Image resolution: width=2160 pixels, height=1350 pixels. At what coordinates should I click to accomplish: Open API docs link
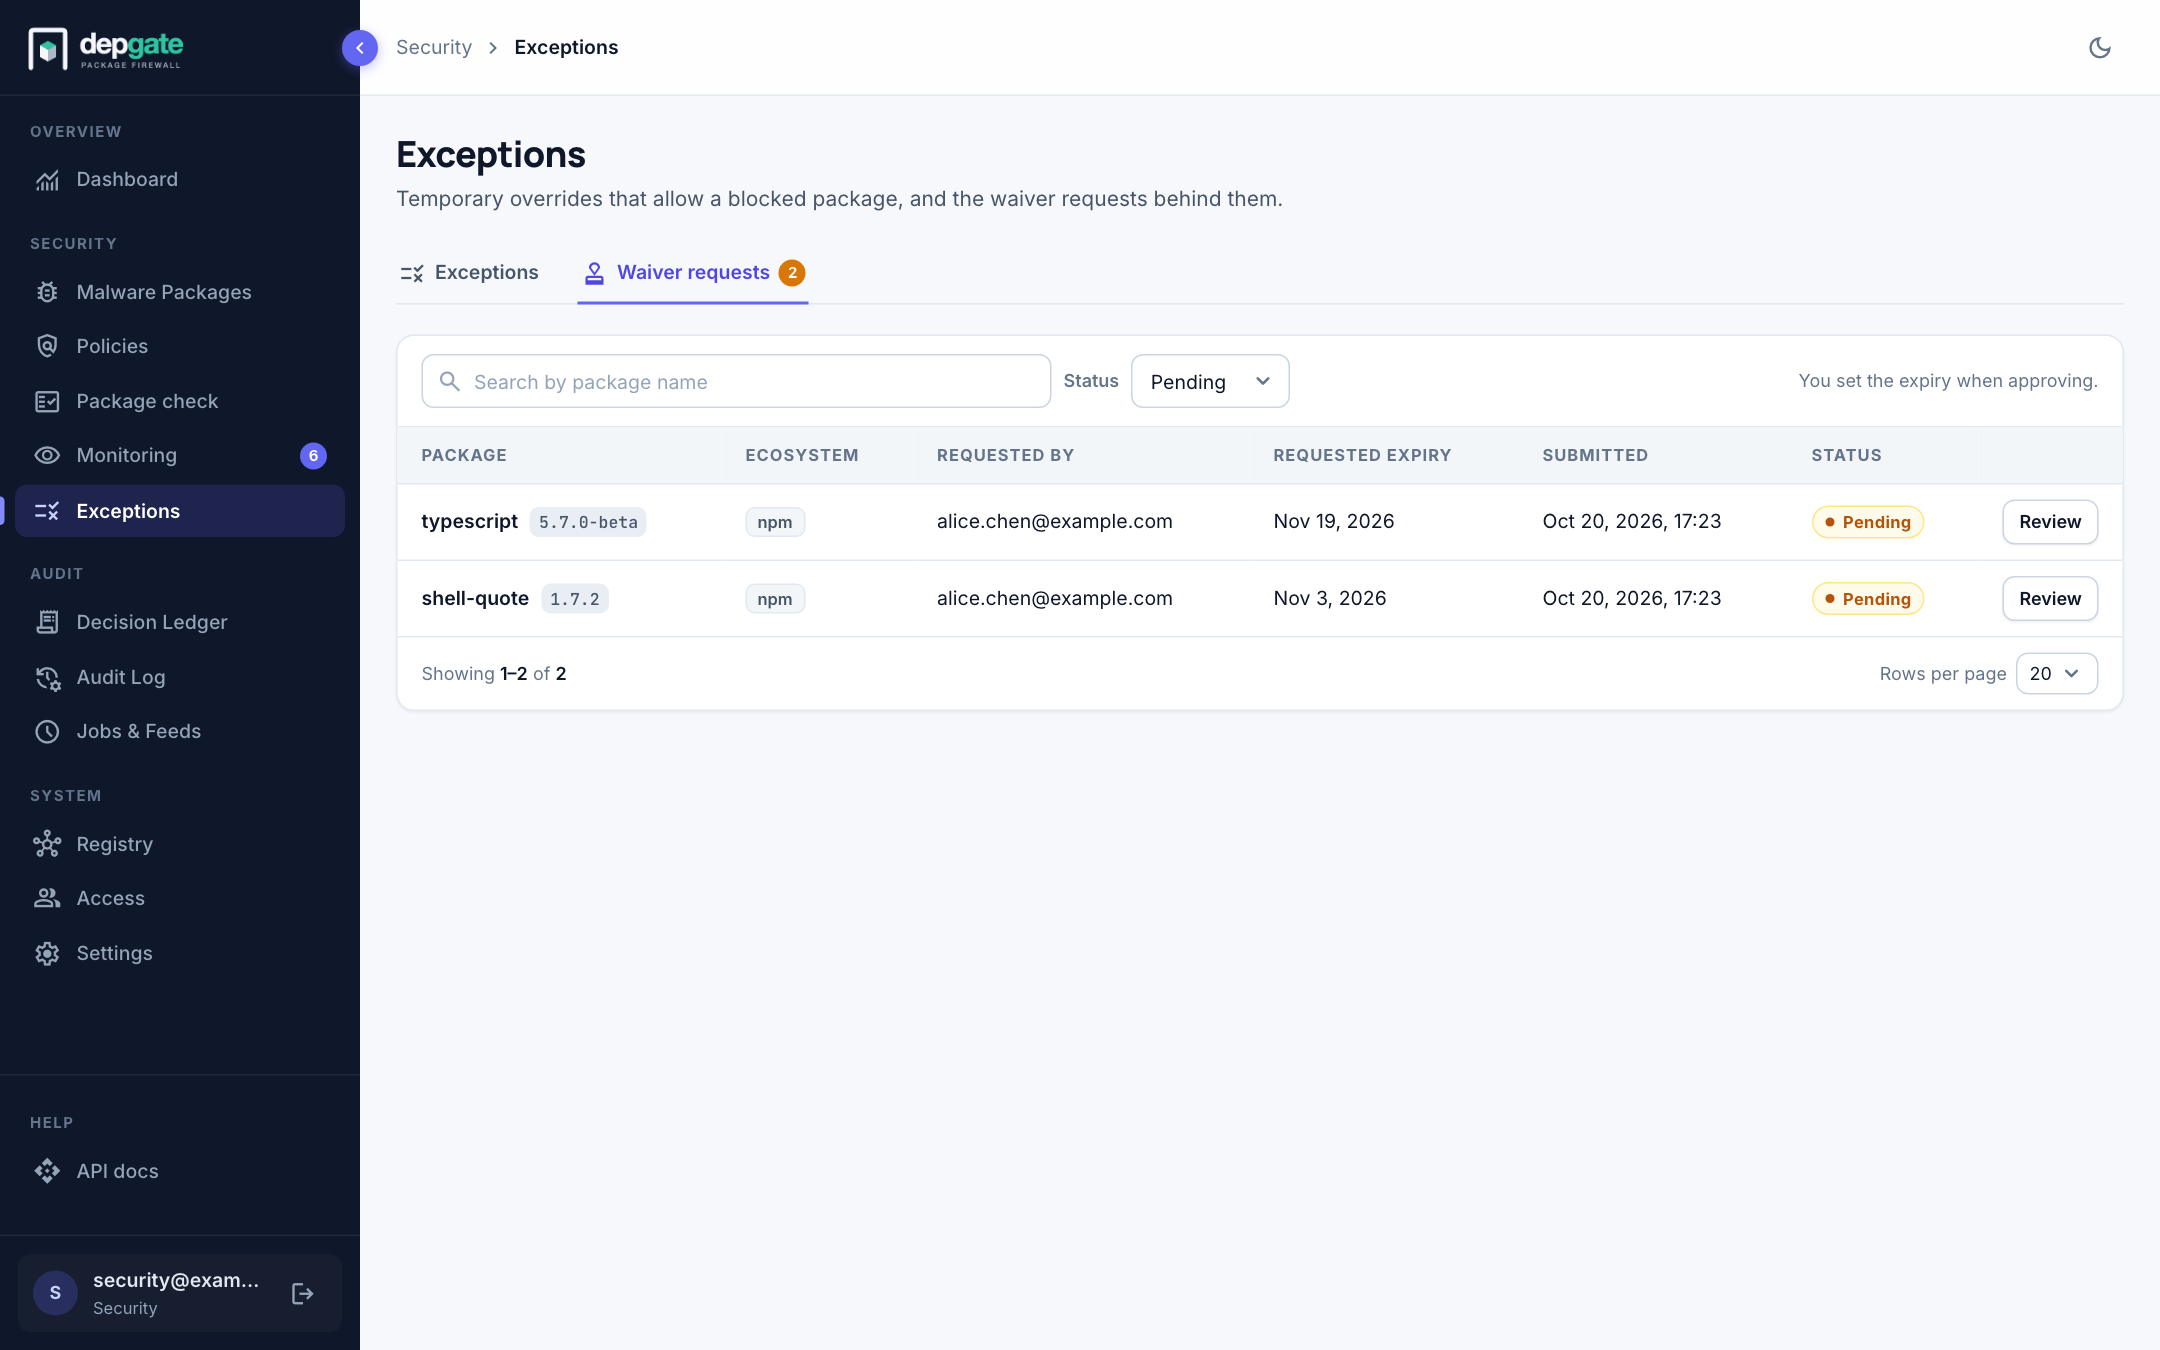180,1171
